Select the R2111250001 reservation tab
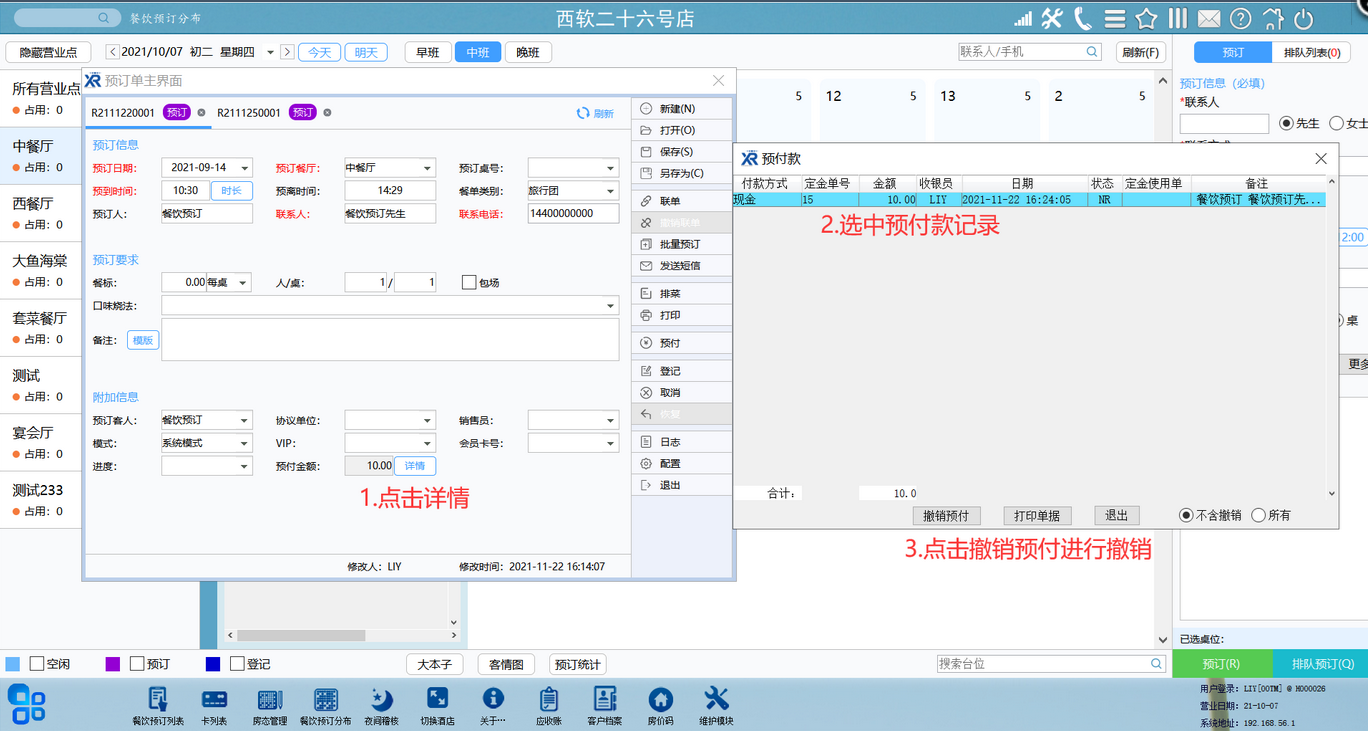The width and height of the screenshot is (1368, 731). tap(249, 113)
